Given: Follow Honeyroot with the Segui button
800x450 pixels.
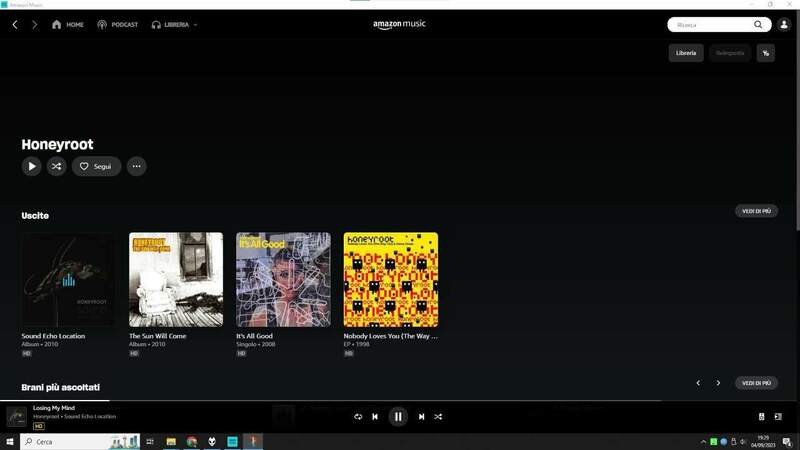Looking at the screenshot, I should click(96, 167).
